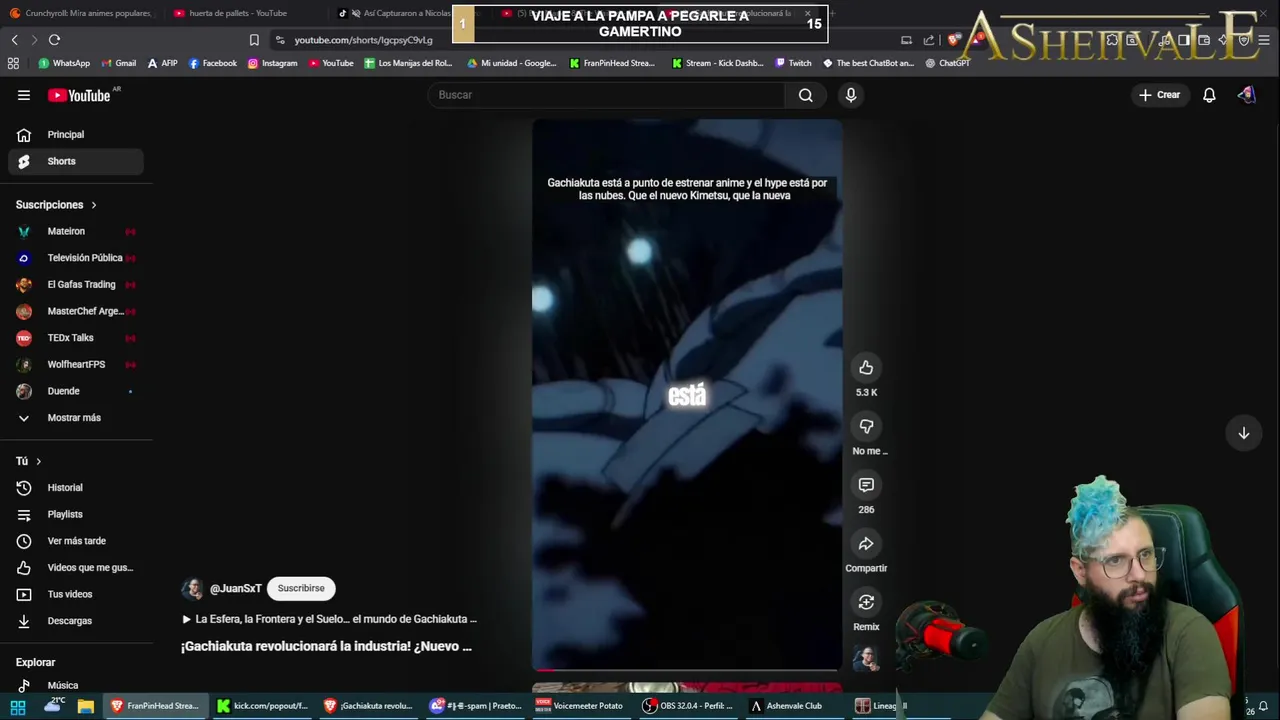Reload the current page

[54, 40]
